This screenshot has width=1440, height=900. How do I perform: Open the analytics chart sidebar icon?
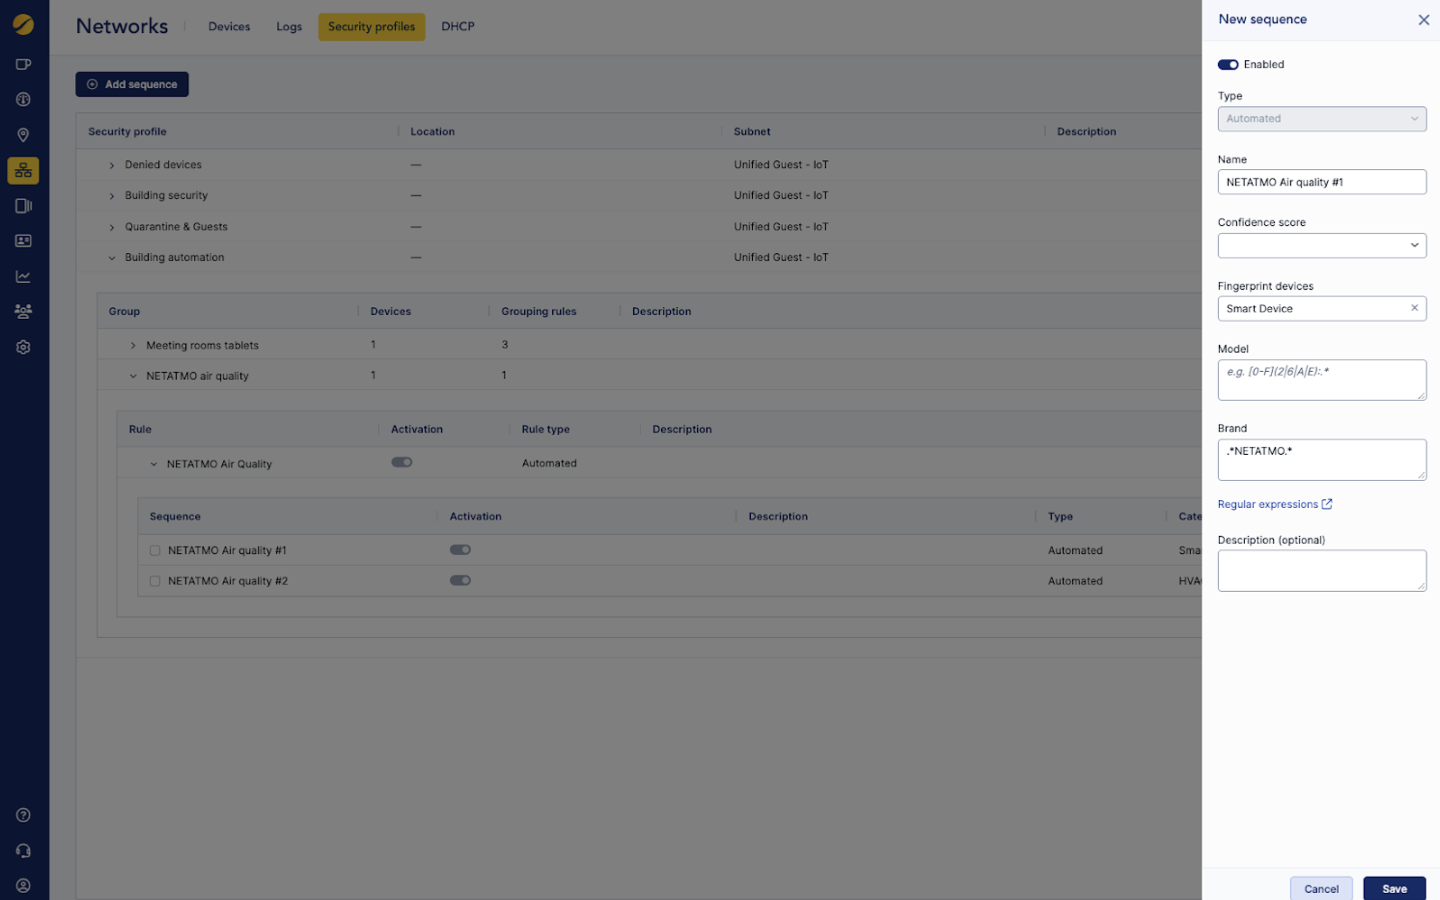(x=23, y=277)
